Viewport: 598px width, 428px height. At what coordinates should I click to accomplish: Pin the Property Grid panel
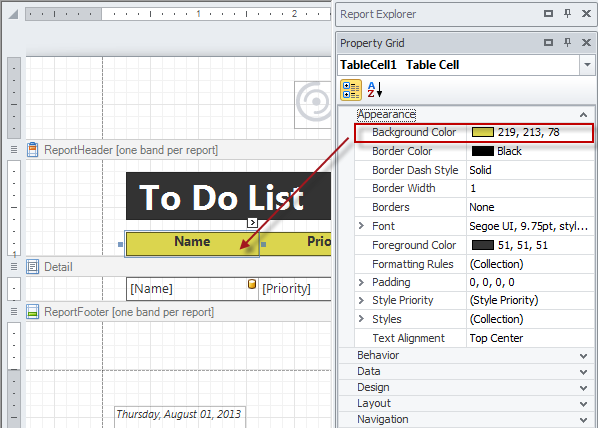[567, 42]
